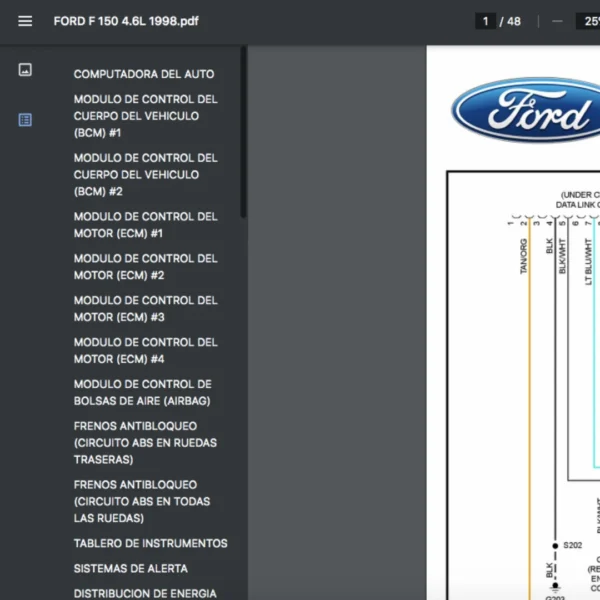Screen dimensions: 600x600
Task: Select Modulo de Control del Motor ECM #3
Action: pyautogui.click(x=145, y=309)
